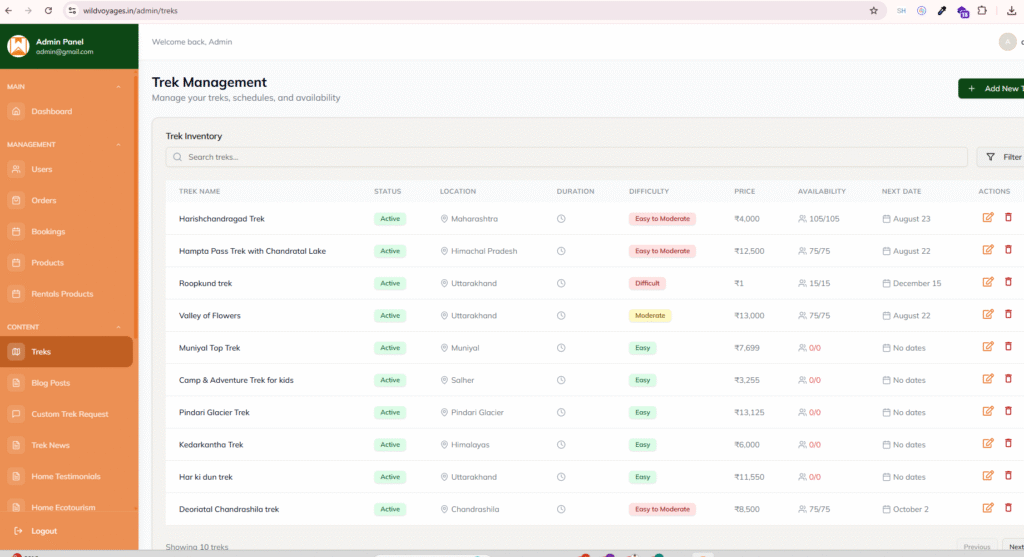Screen dimensions: 1024x557
Task: Go to Previous page of treks
Action: (977, 547)
